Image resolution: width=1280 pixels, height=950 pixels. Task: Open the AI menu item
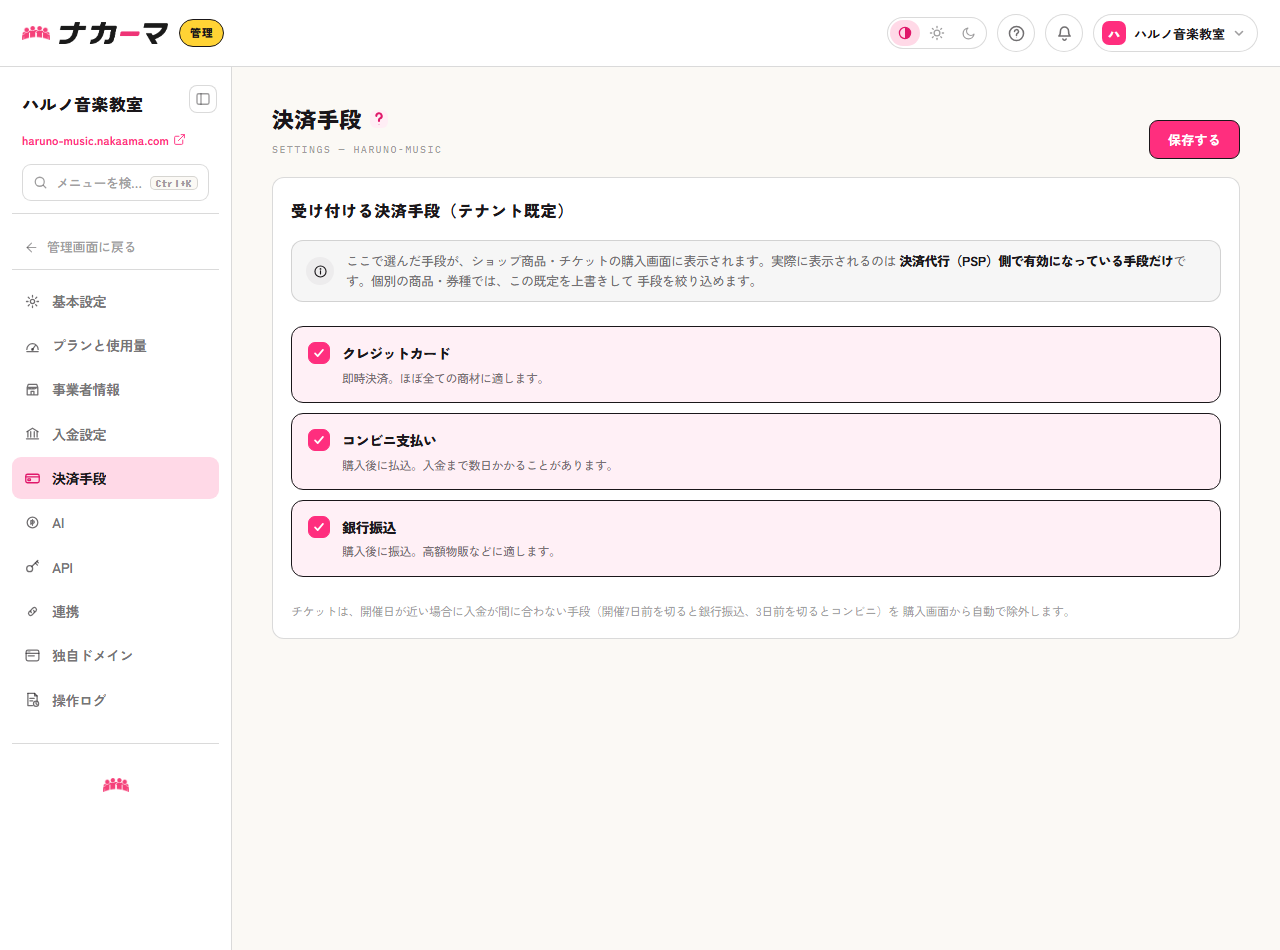(x=115, y=523)
